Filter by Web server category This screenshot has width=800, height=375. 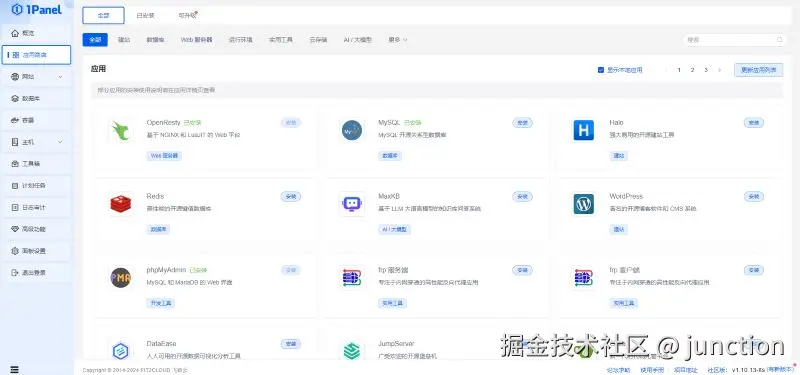pyautogui.click(x=196, y=39)
